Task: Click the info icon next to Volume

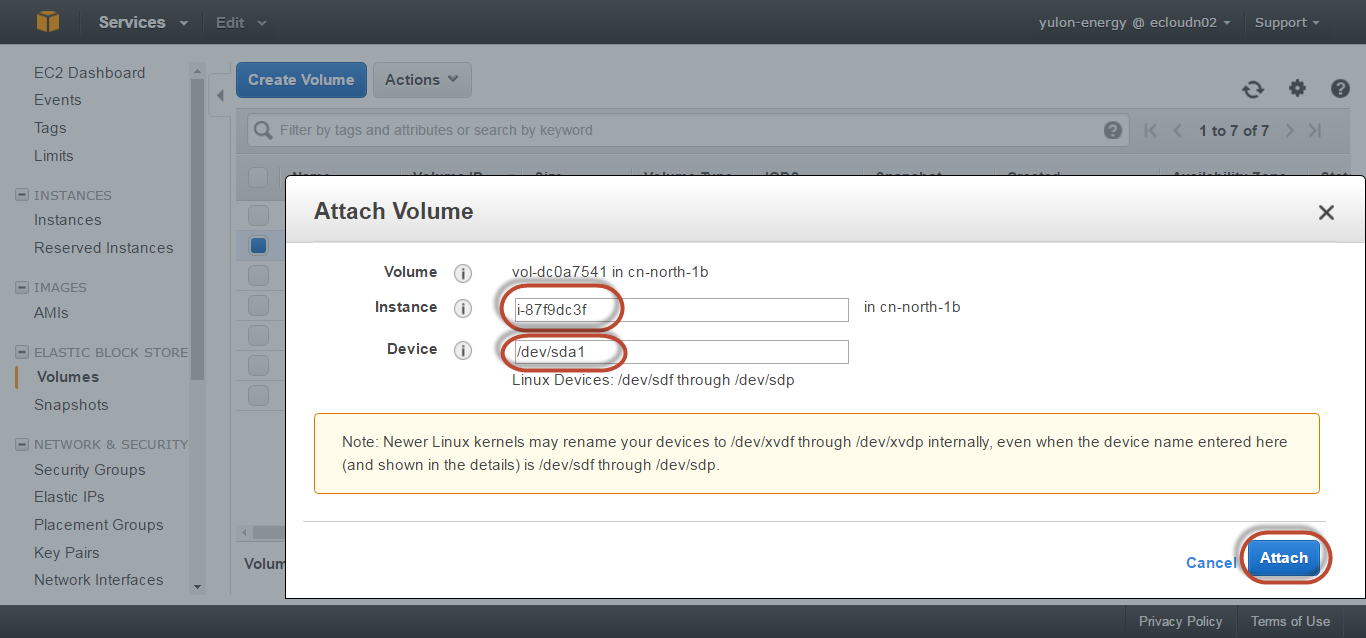Action: 462,273
